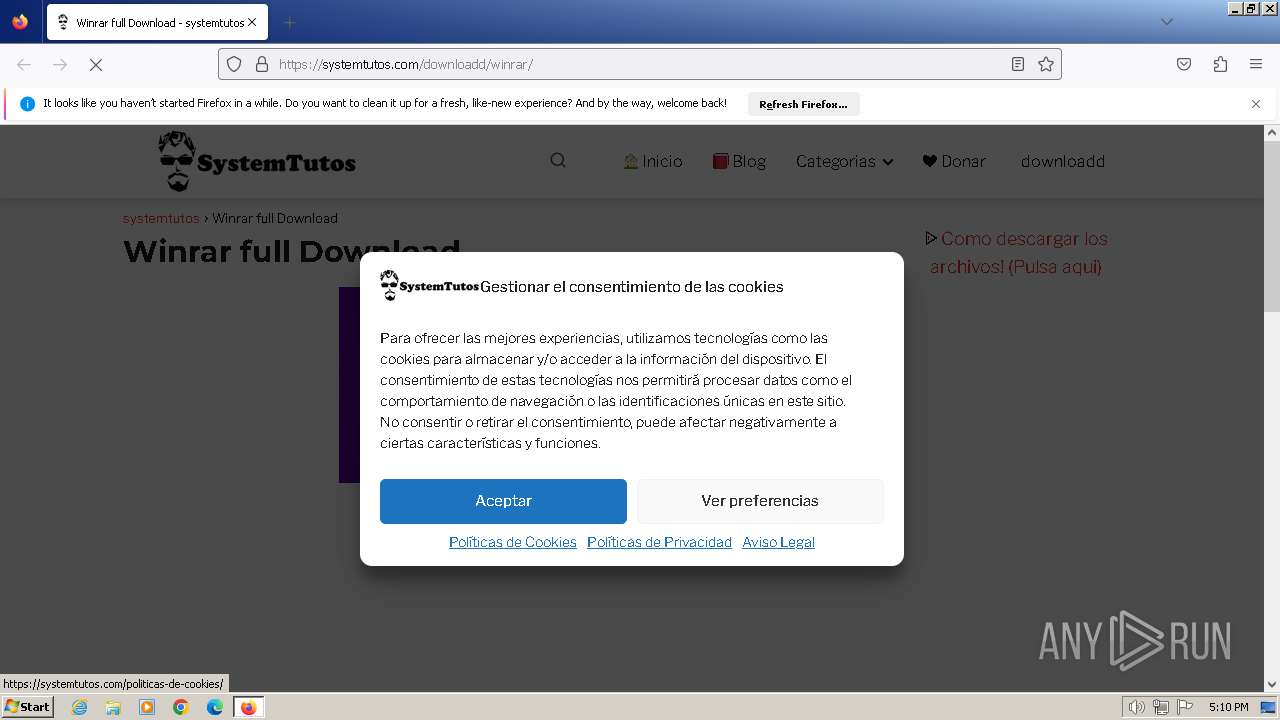Open Save to Pocket icon
1280x720 pixels.
tap(1184, 64)
